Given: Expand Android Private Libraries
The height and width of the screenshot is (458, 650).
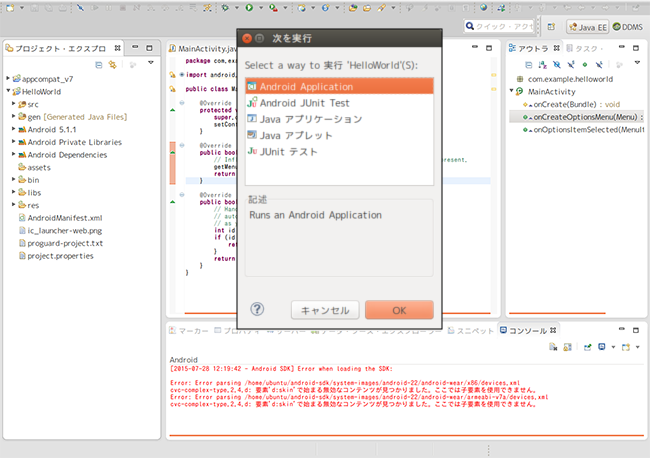Looking at the screenshot, I should 14,141.
